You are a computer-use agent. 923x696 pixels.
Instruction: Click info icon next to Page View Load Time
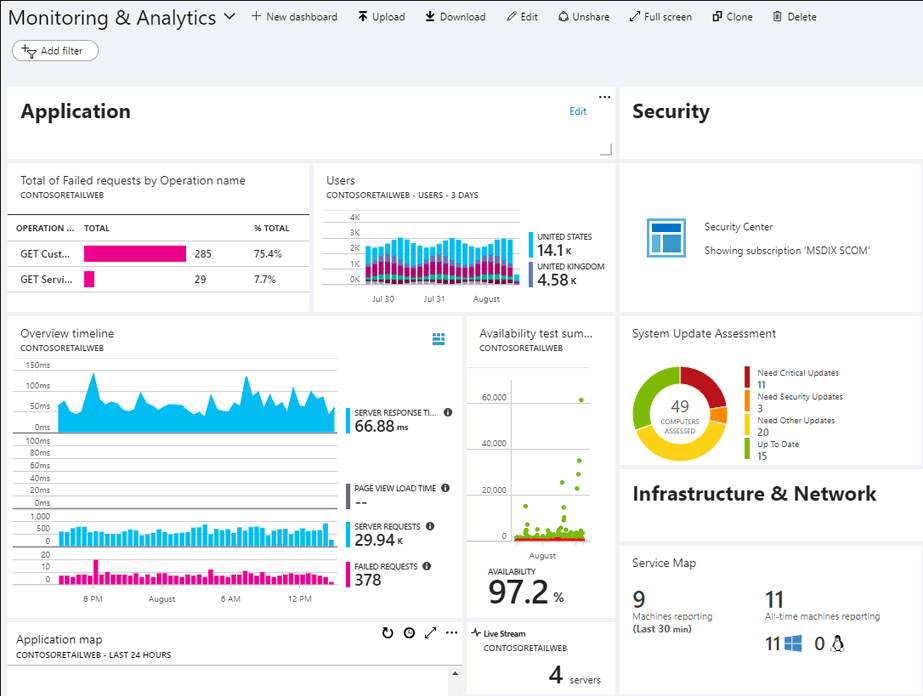click(x=446, y=488)
